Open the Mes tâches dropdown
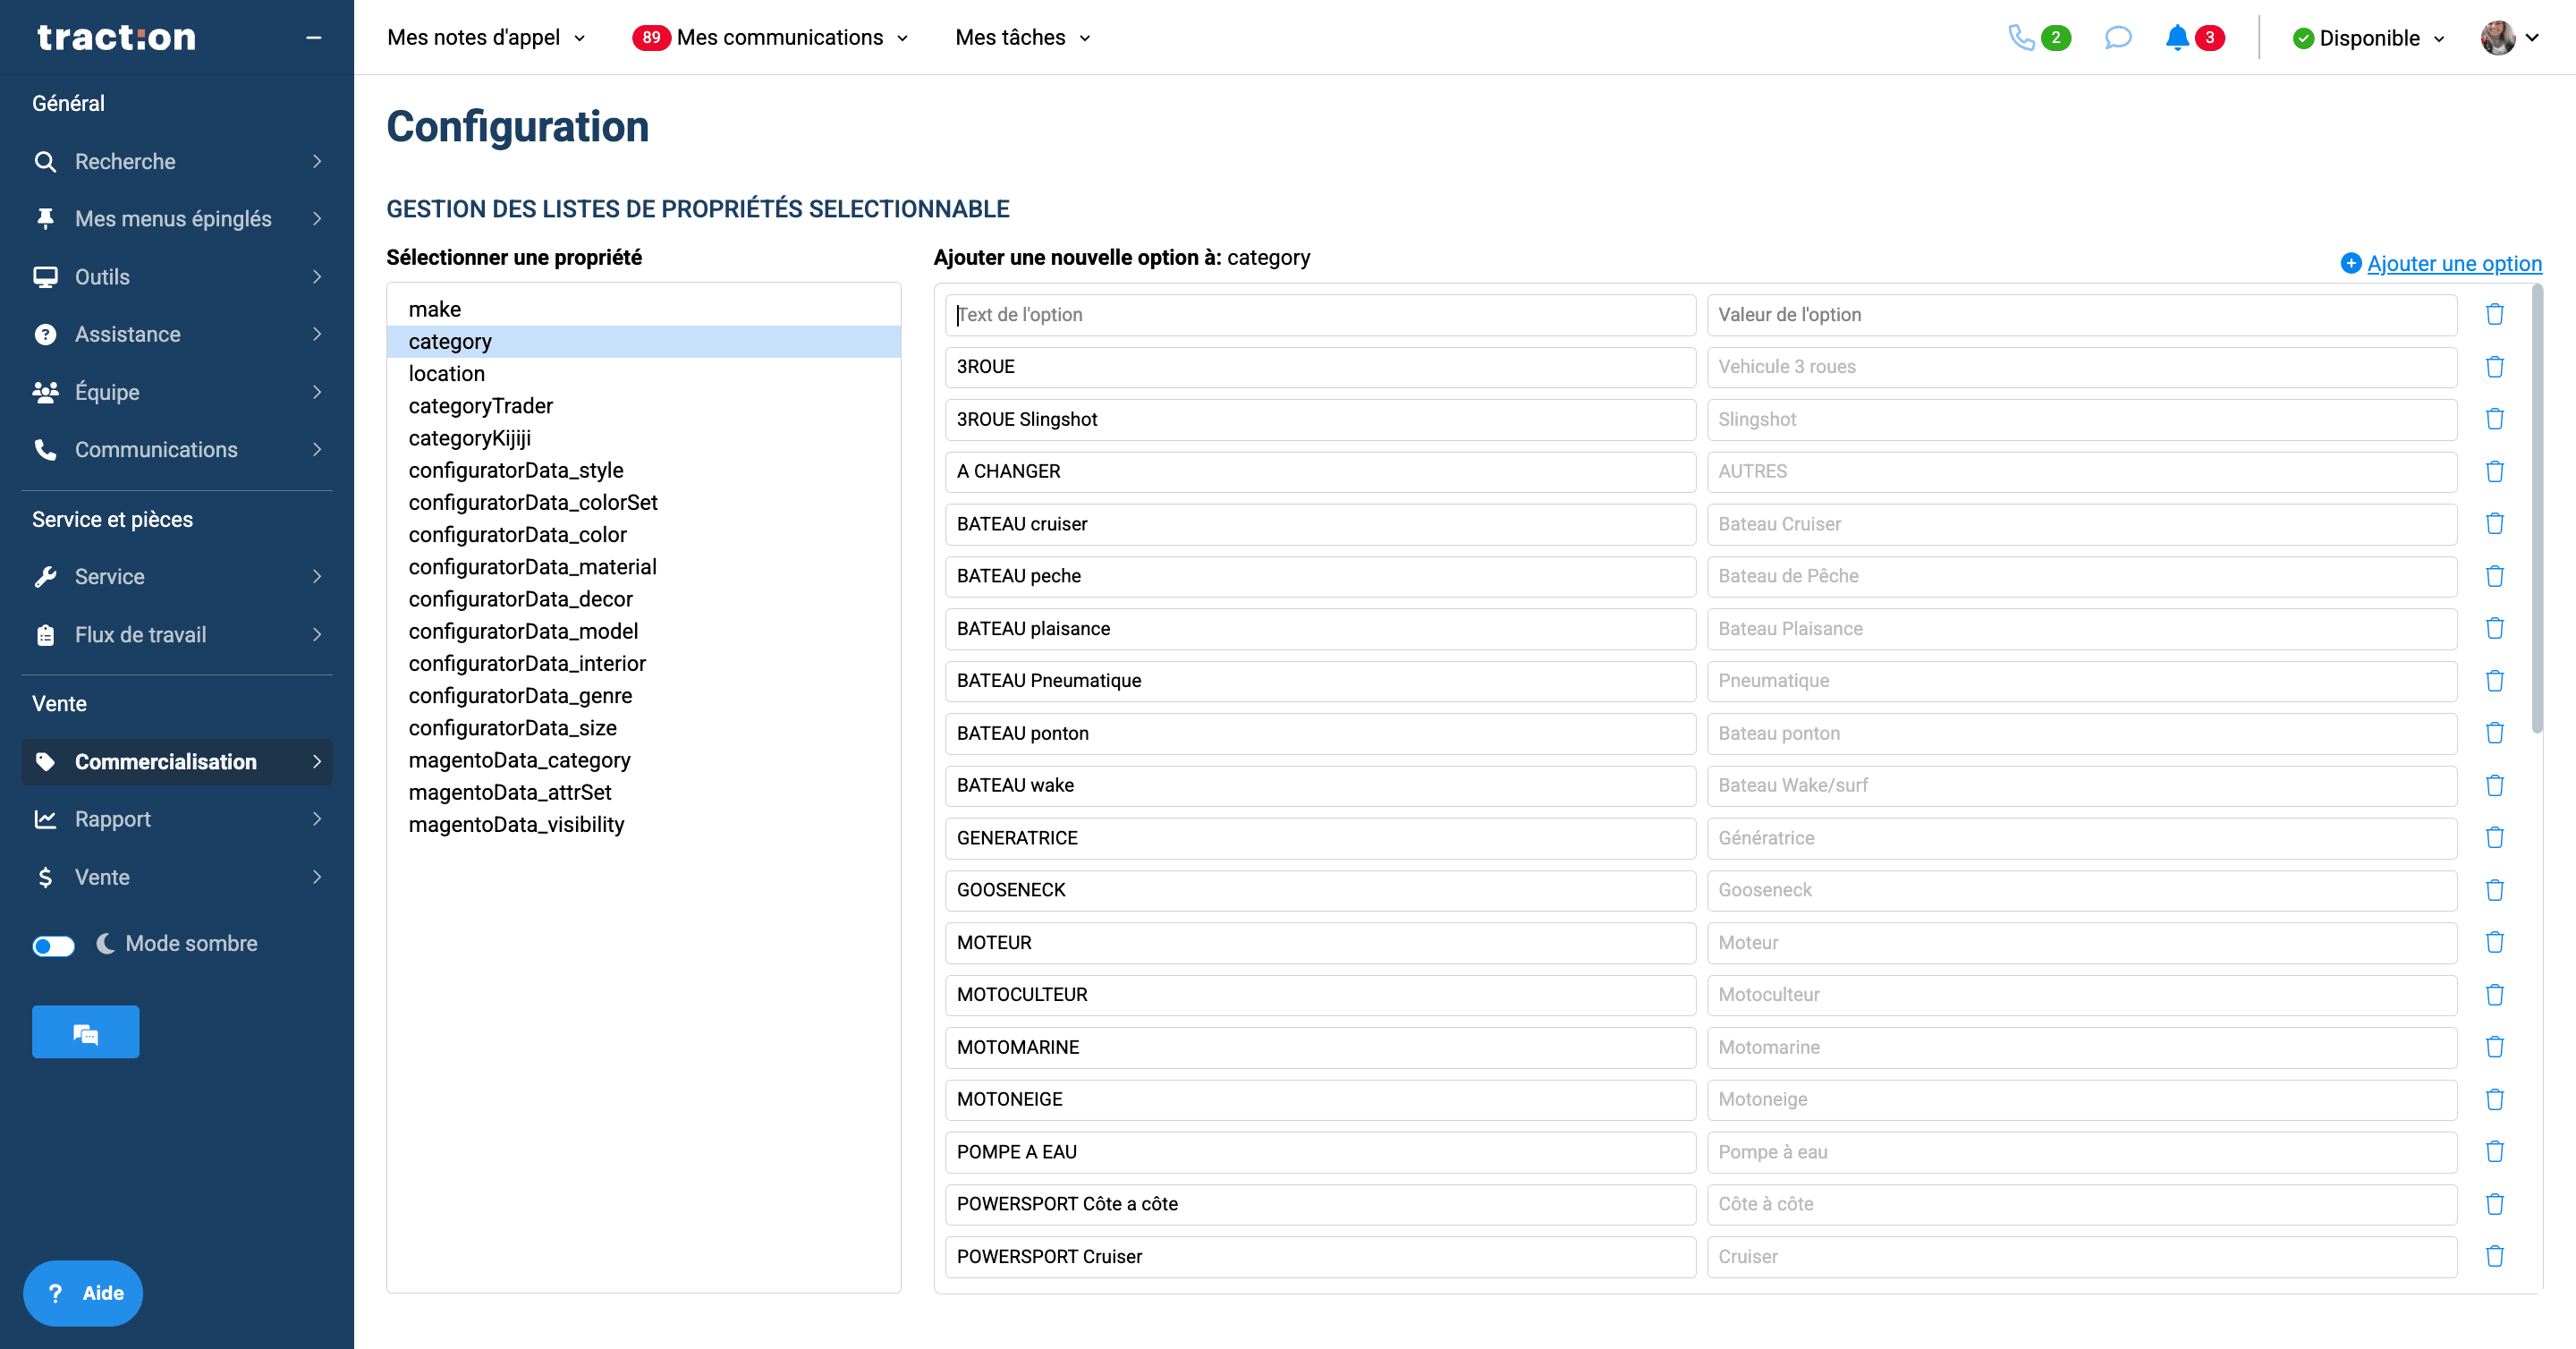The image size is (2576, 1349). (1022, 38)
